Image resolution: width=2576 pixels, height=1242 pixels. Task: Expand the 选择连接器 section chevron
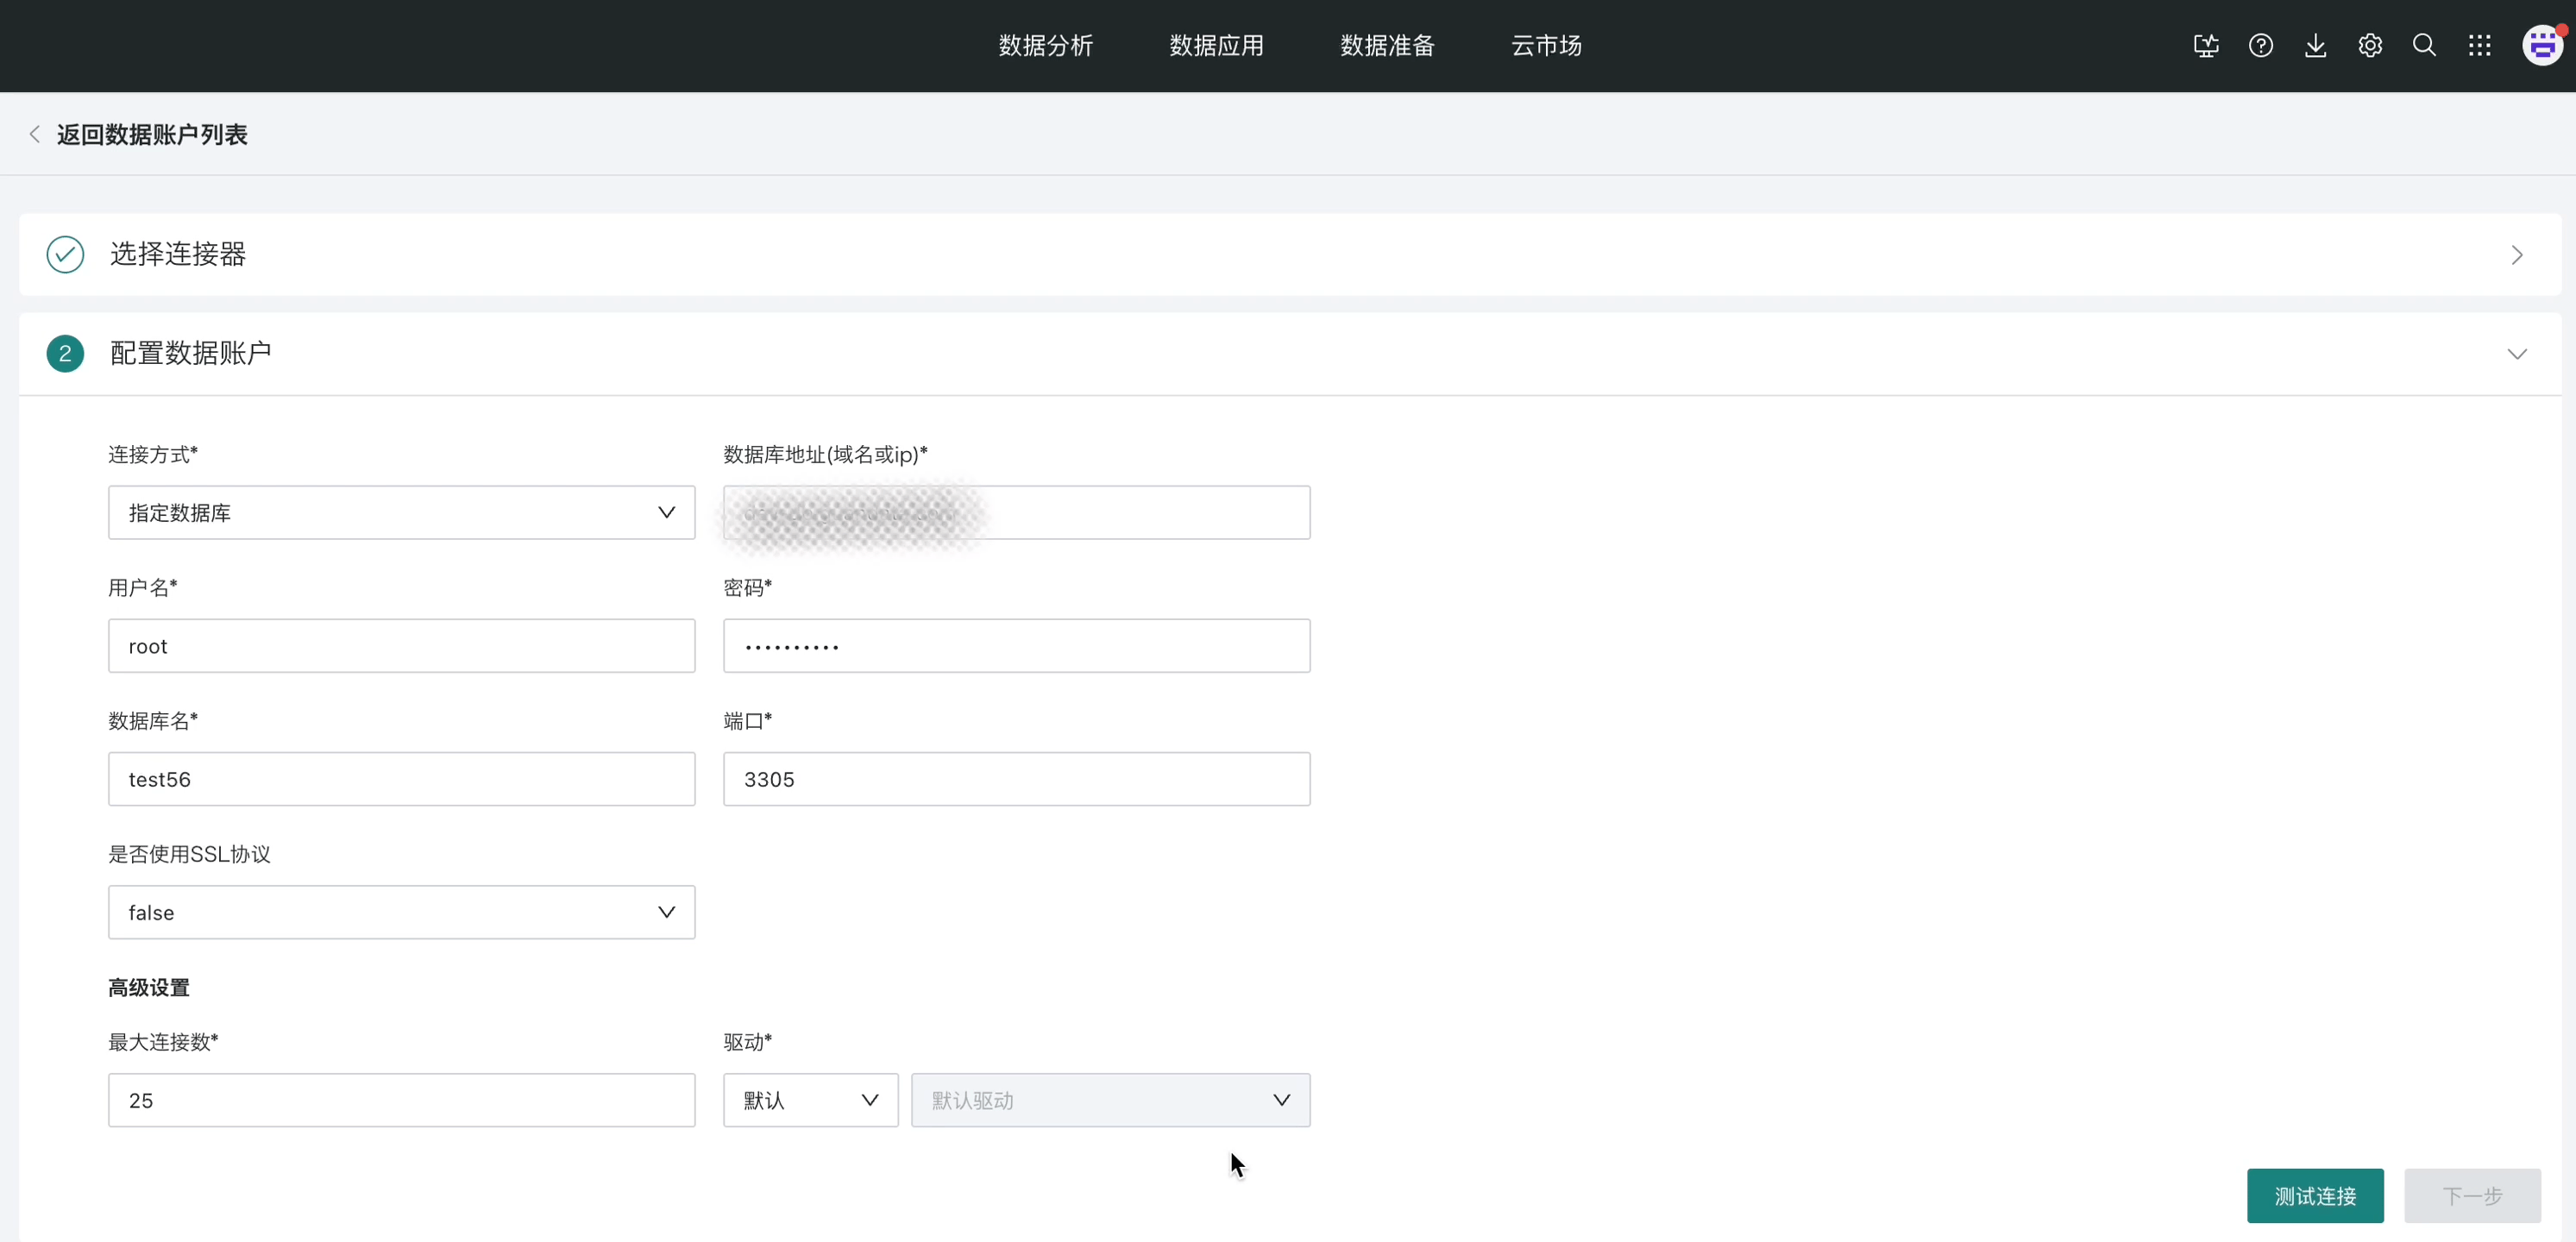(x=2516, y=255)
